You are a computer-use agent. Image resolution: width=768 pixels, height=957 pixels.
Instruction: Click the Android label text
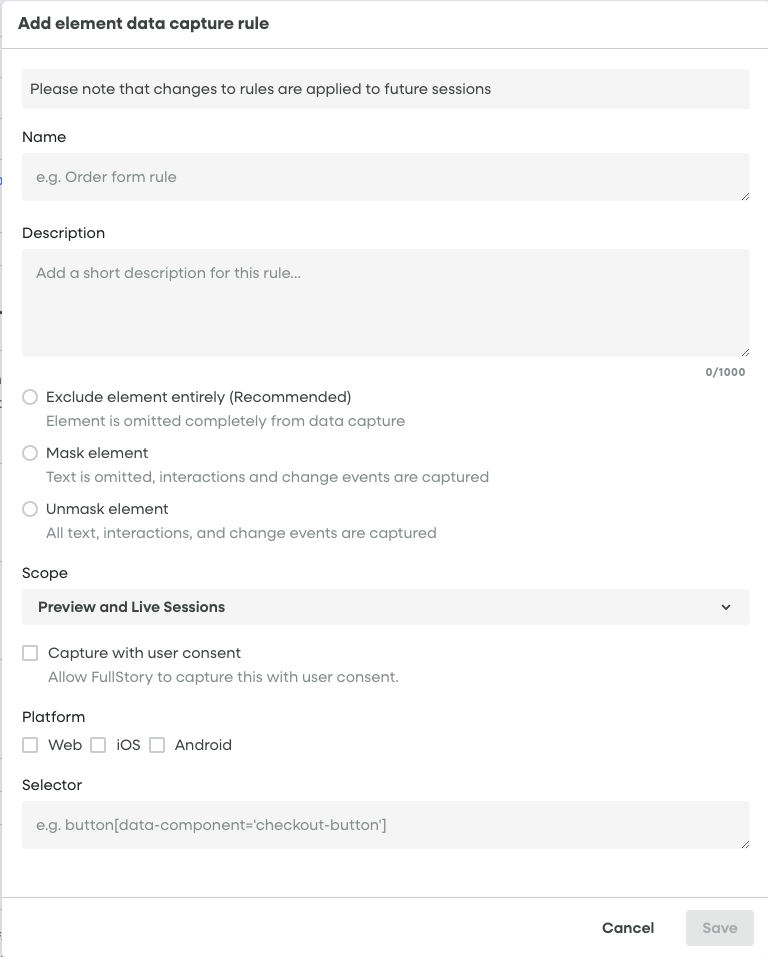(203, 745)
